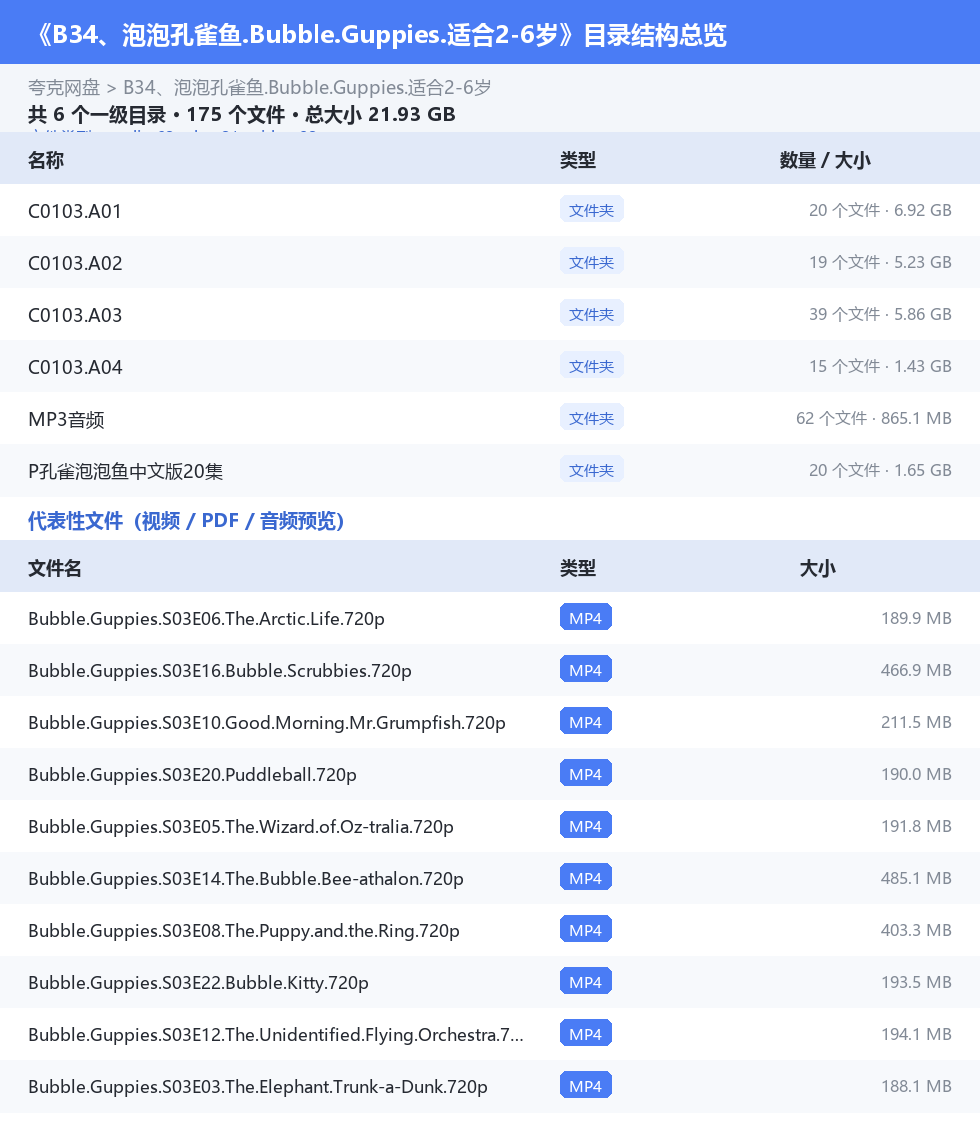Click the MP4 badge for Elephant.Trunk-a-Dunk
Image resolution: width=980 pixels, height=1144 pixels.
[x=585, y=1086]
